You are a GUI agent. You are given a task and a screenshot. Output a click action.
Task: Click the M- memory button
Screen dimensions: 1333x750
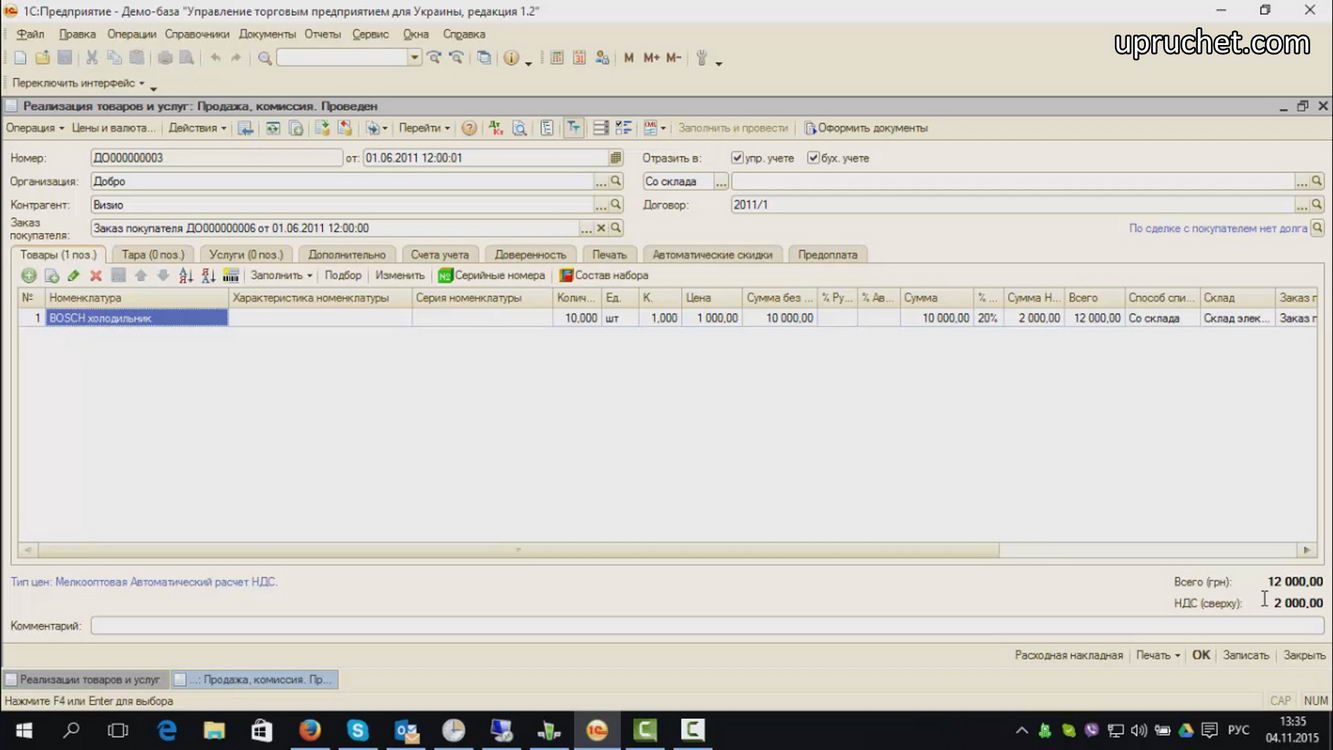click(674, 58)
